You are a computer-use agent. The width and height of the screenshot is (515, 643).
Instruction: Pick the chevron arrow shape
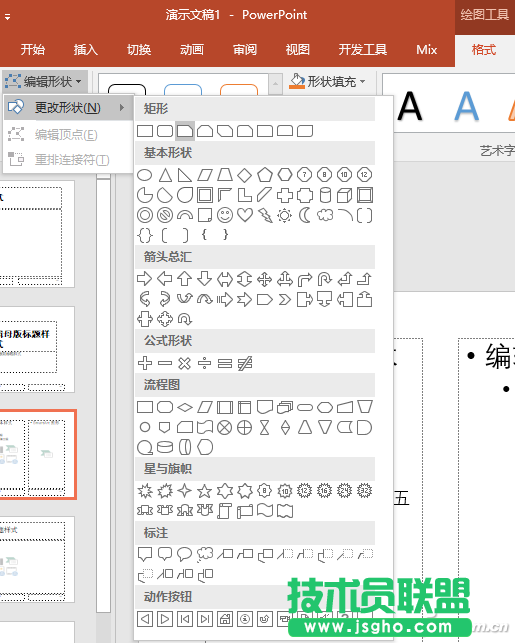coord(285,300)
